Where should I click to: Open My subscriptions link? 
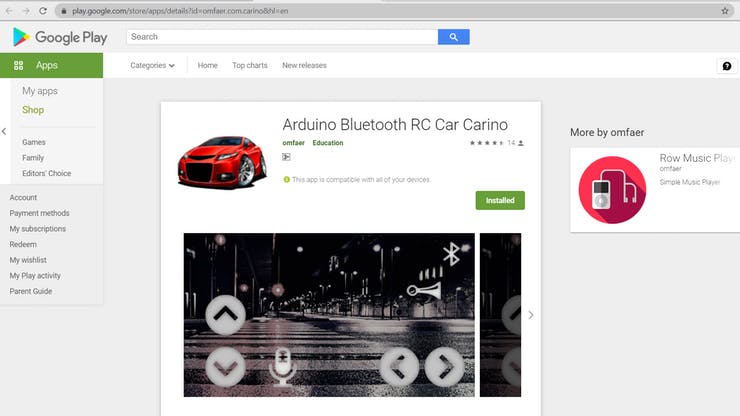(x=38, y=229)
